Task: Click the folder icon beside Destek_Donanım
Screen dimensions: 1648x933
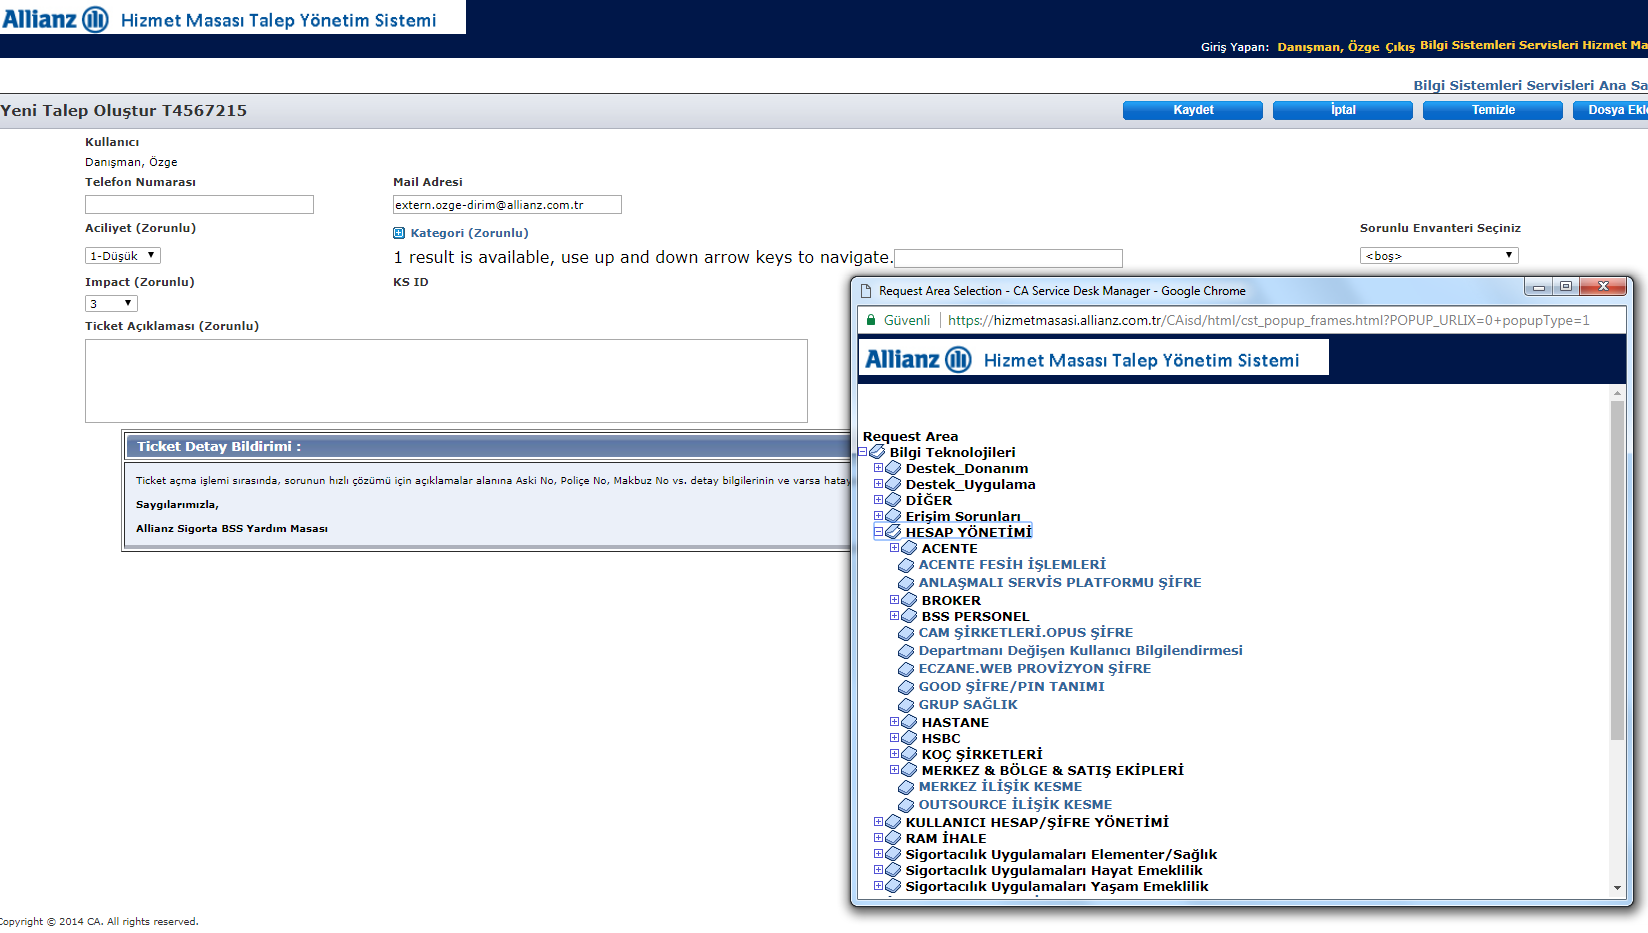Action: click(894, 468)
